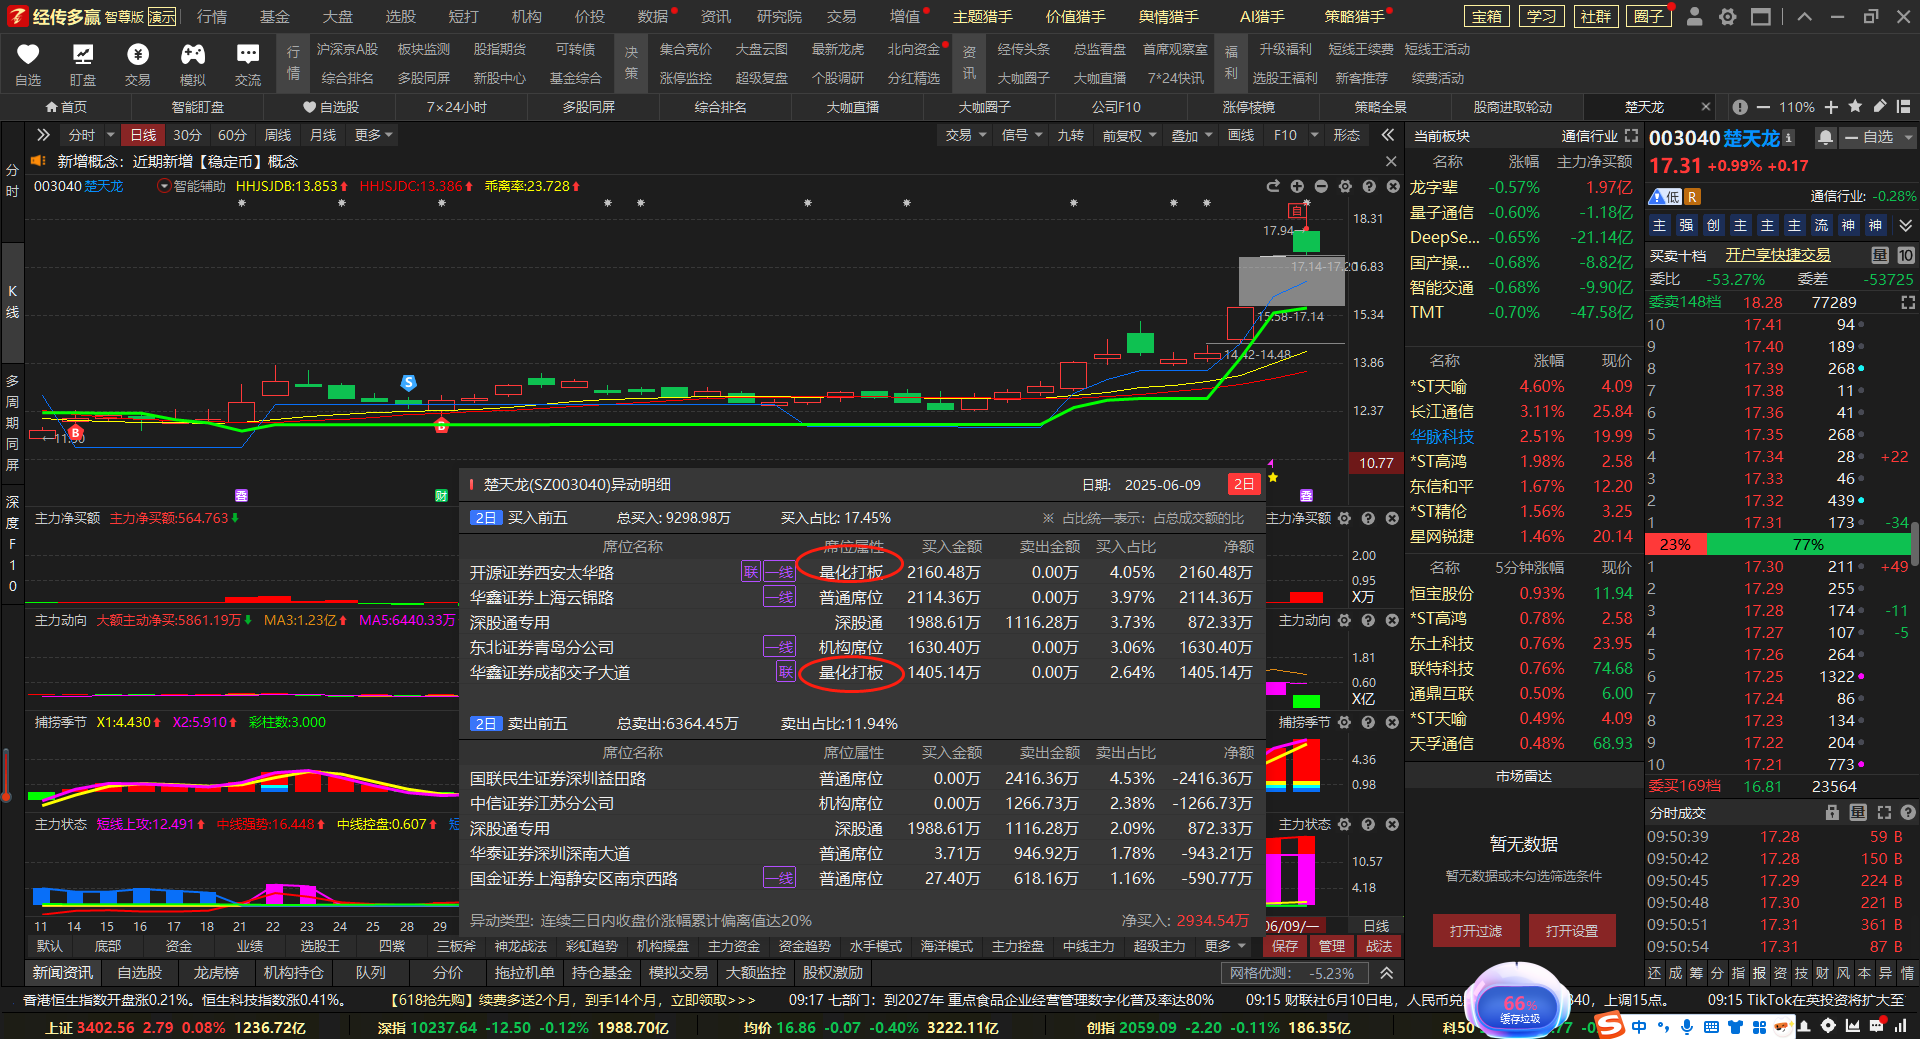The width and height of the screenshot is (1920, 1039).
Task: Click the exclamation info icon in tab bar
Action: 1740,107
